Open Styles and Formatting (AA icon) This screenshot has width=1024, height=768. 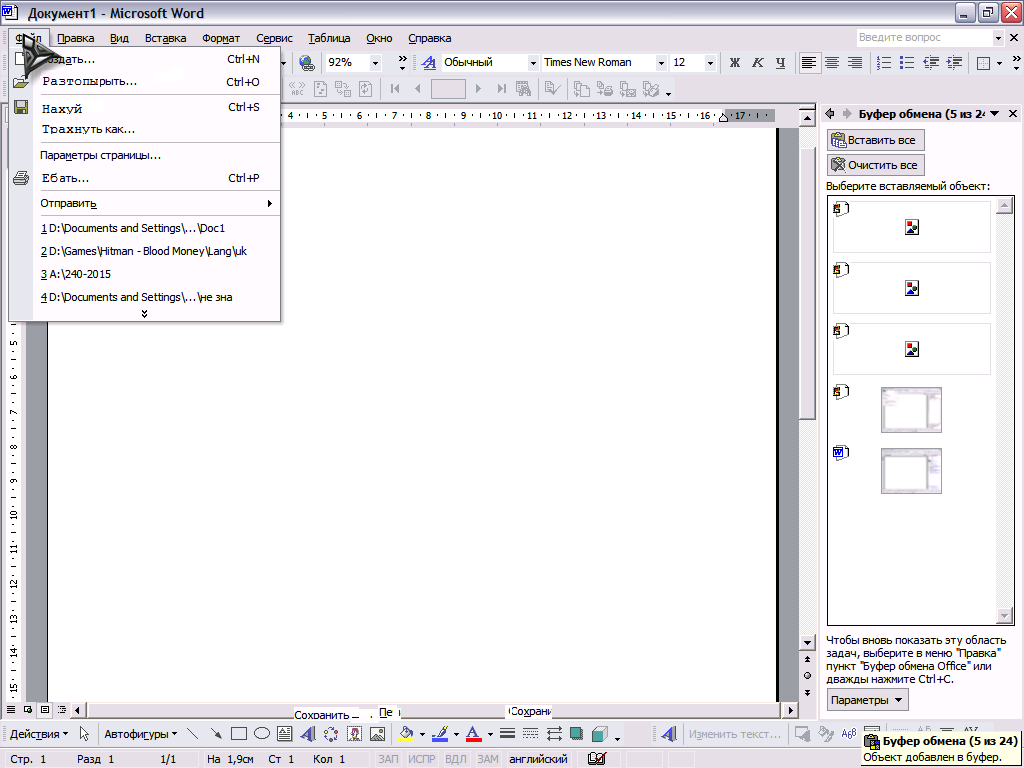tap(428, 63)
